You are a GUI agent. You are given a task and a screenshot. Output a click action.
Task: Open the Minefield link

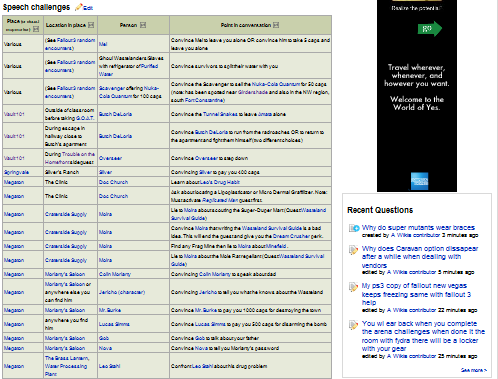(x=276, y=246)
